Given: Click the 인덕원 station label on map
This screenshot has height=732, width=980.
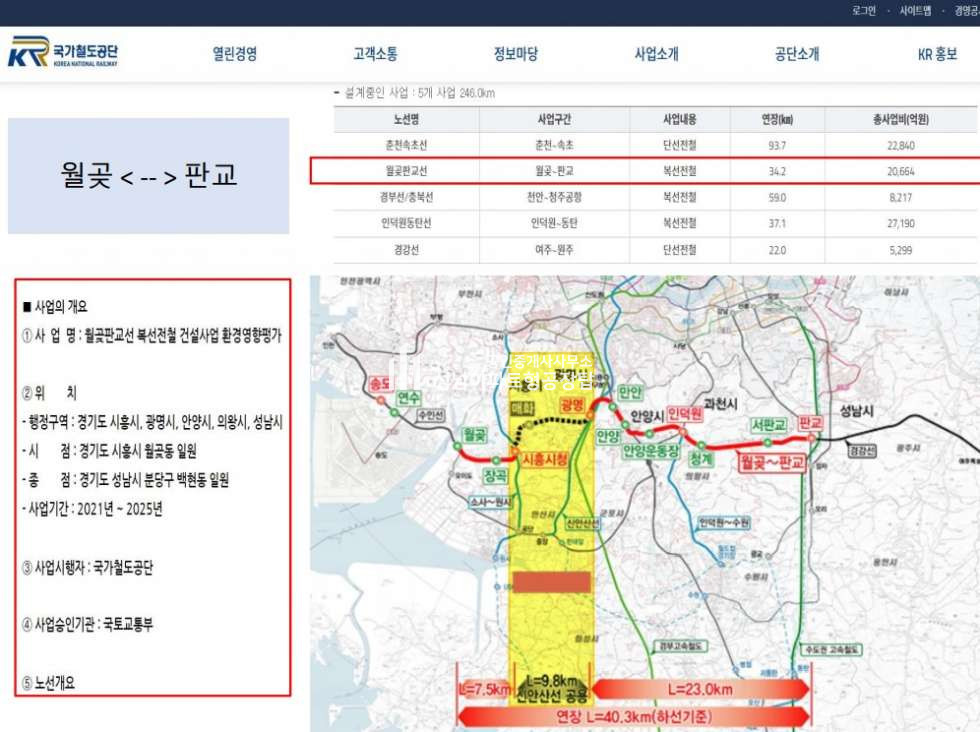Looking at the screenshot, I should 685,414.
